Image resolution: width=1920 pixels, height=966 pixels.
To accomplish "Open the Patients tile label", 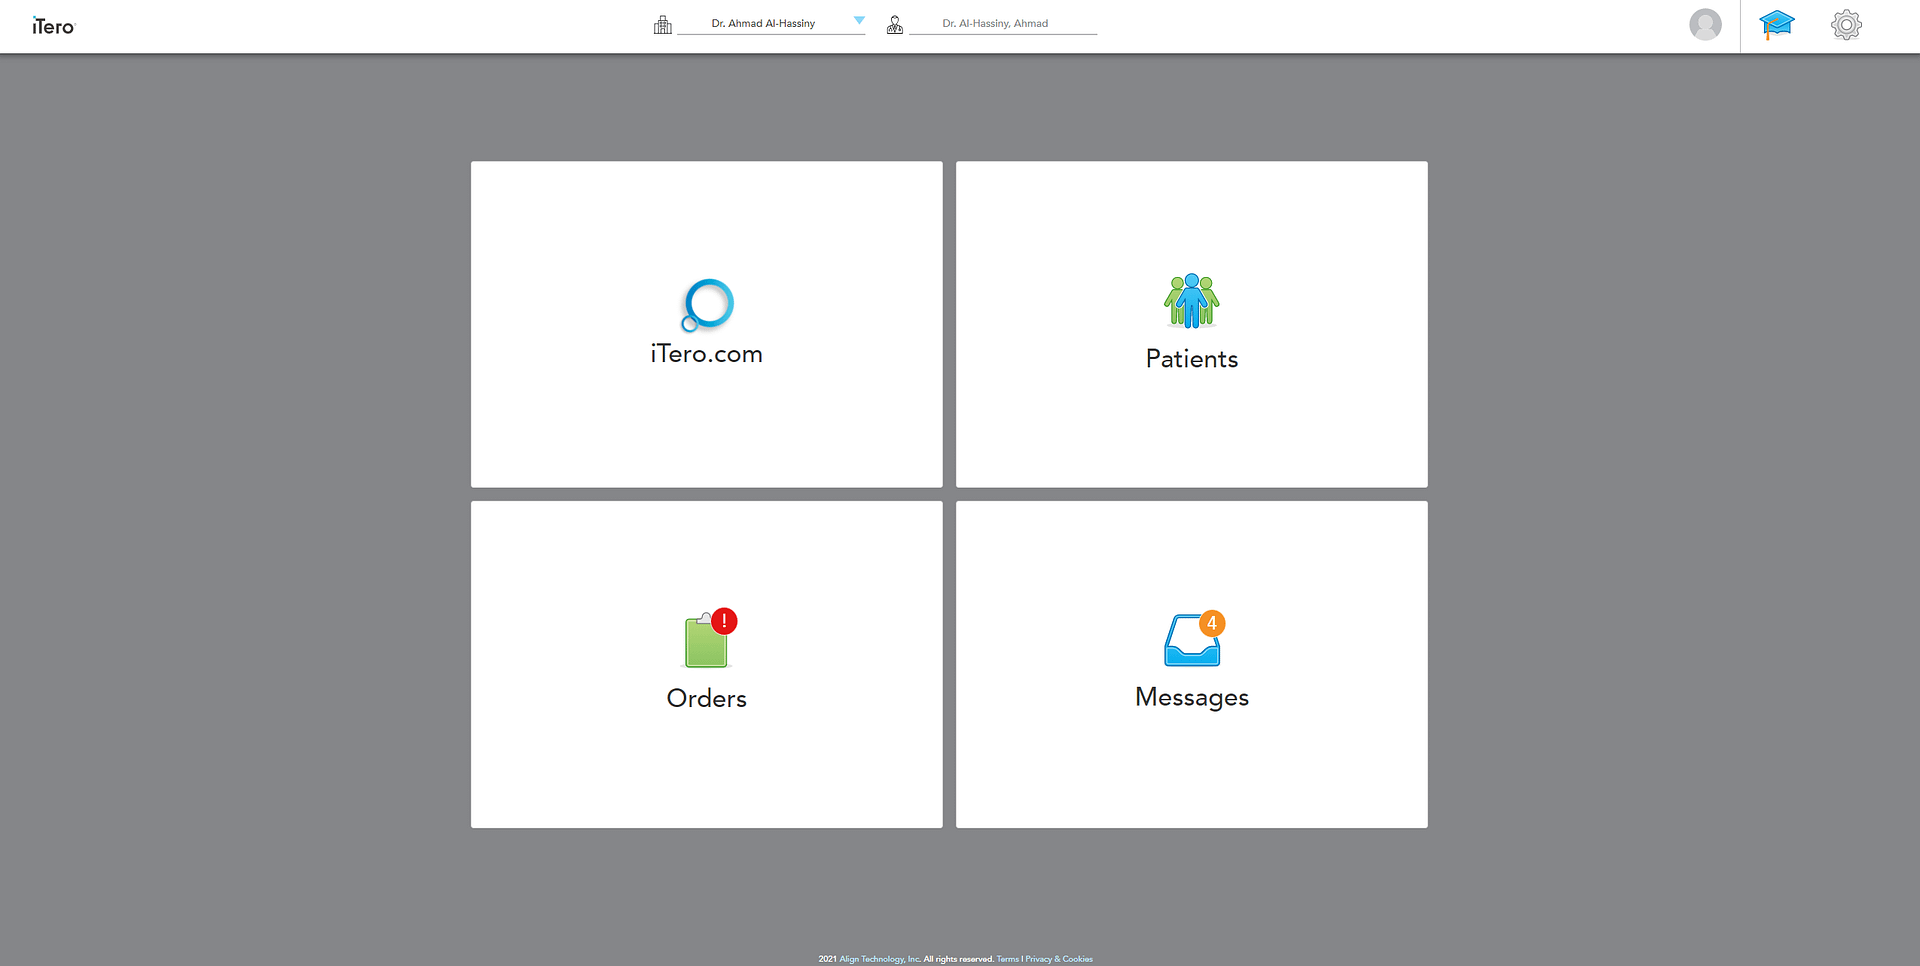I will click(1191, 359).
